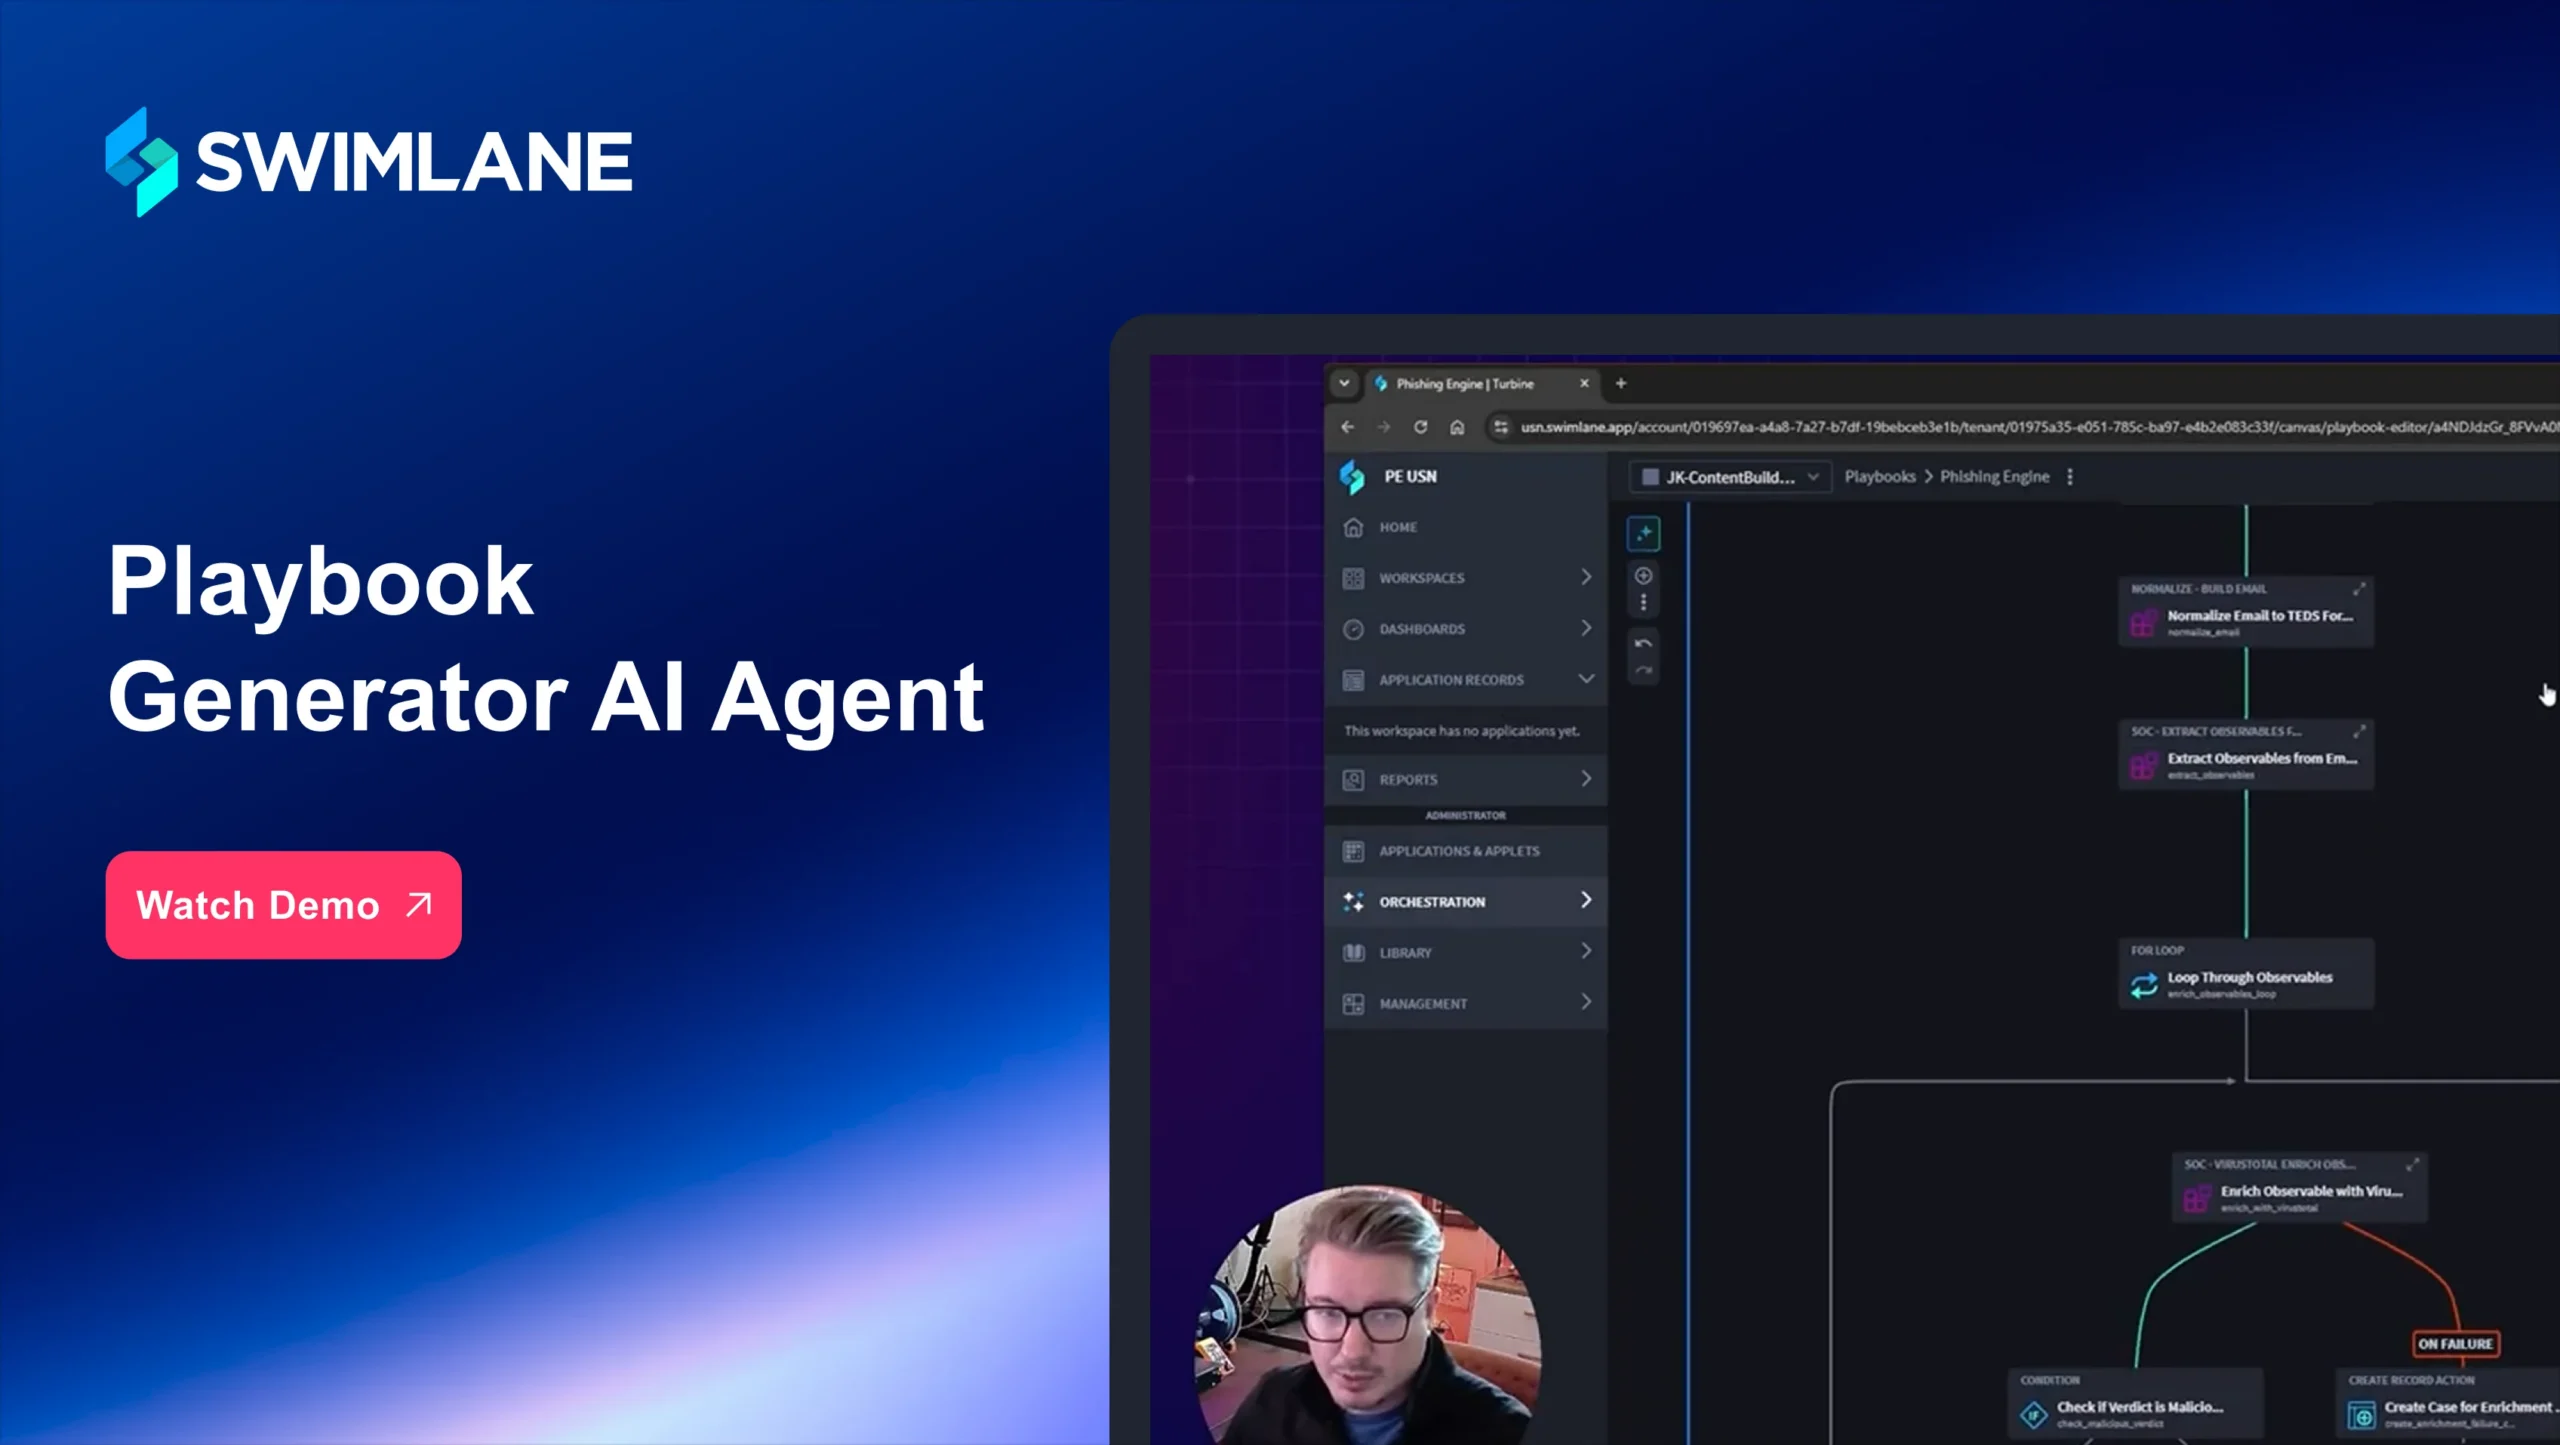Click the Dashboards gauge icon
Screen dimensions: 2560x1445
[1353, 629]
